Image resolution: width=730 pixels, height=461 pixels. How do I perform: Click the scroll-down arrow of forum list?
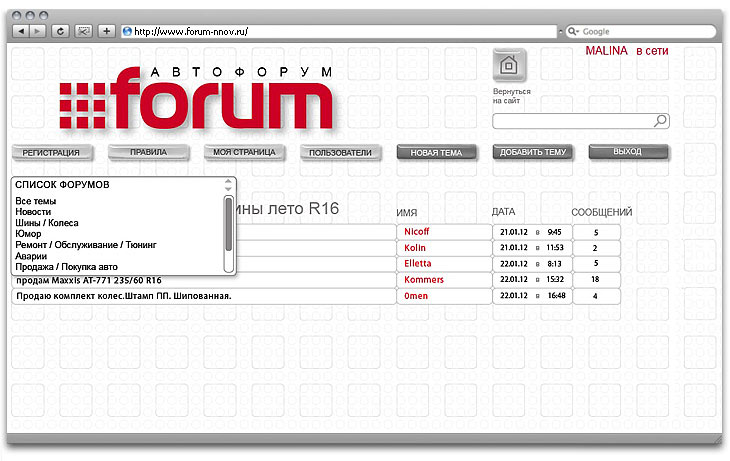(228, 189)
